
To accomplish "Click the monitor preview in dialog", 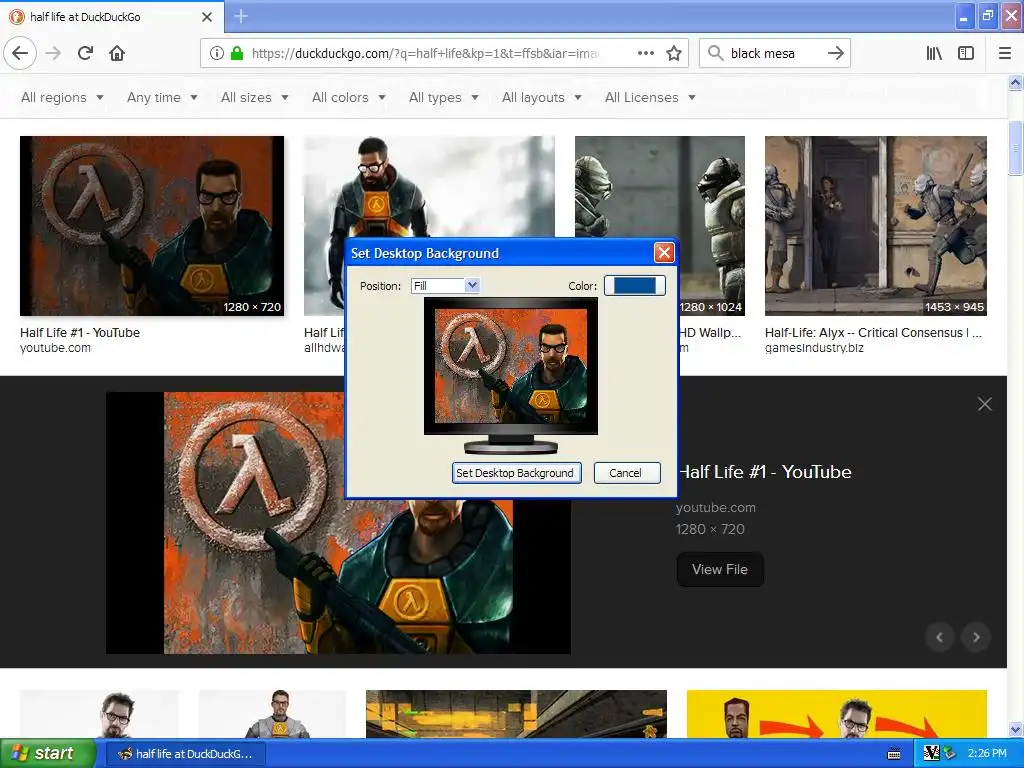I will pyautogui.click(x=511, y=375).
